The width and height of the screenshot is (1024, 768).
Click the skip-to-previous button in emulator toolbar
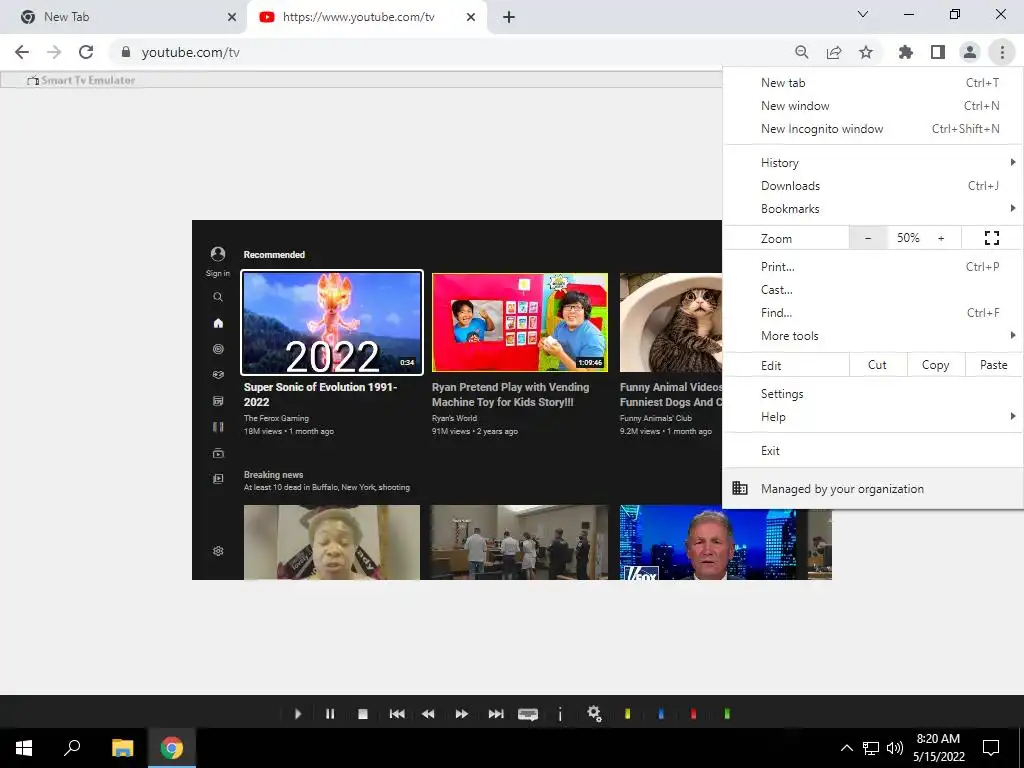coord(396,714)
